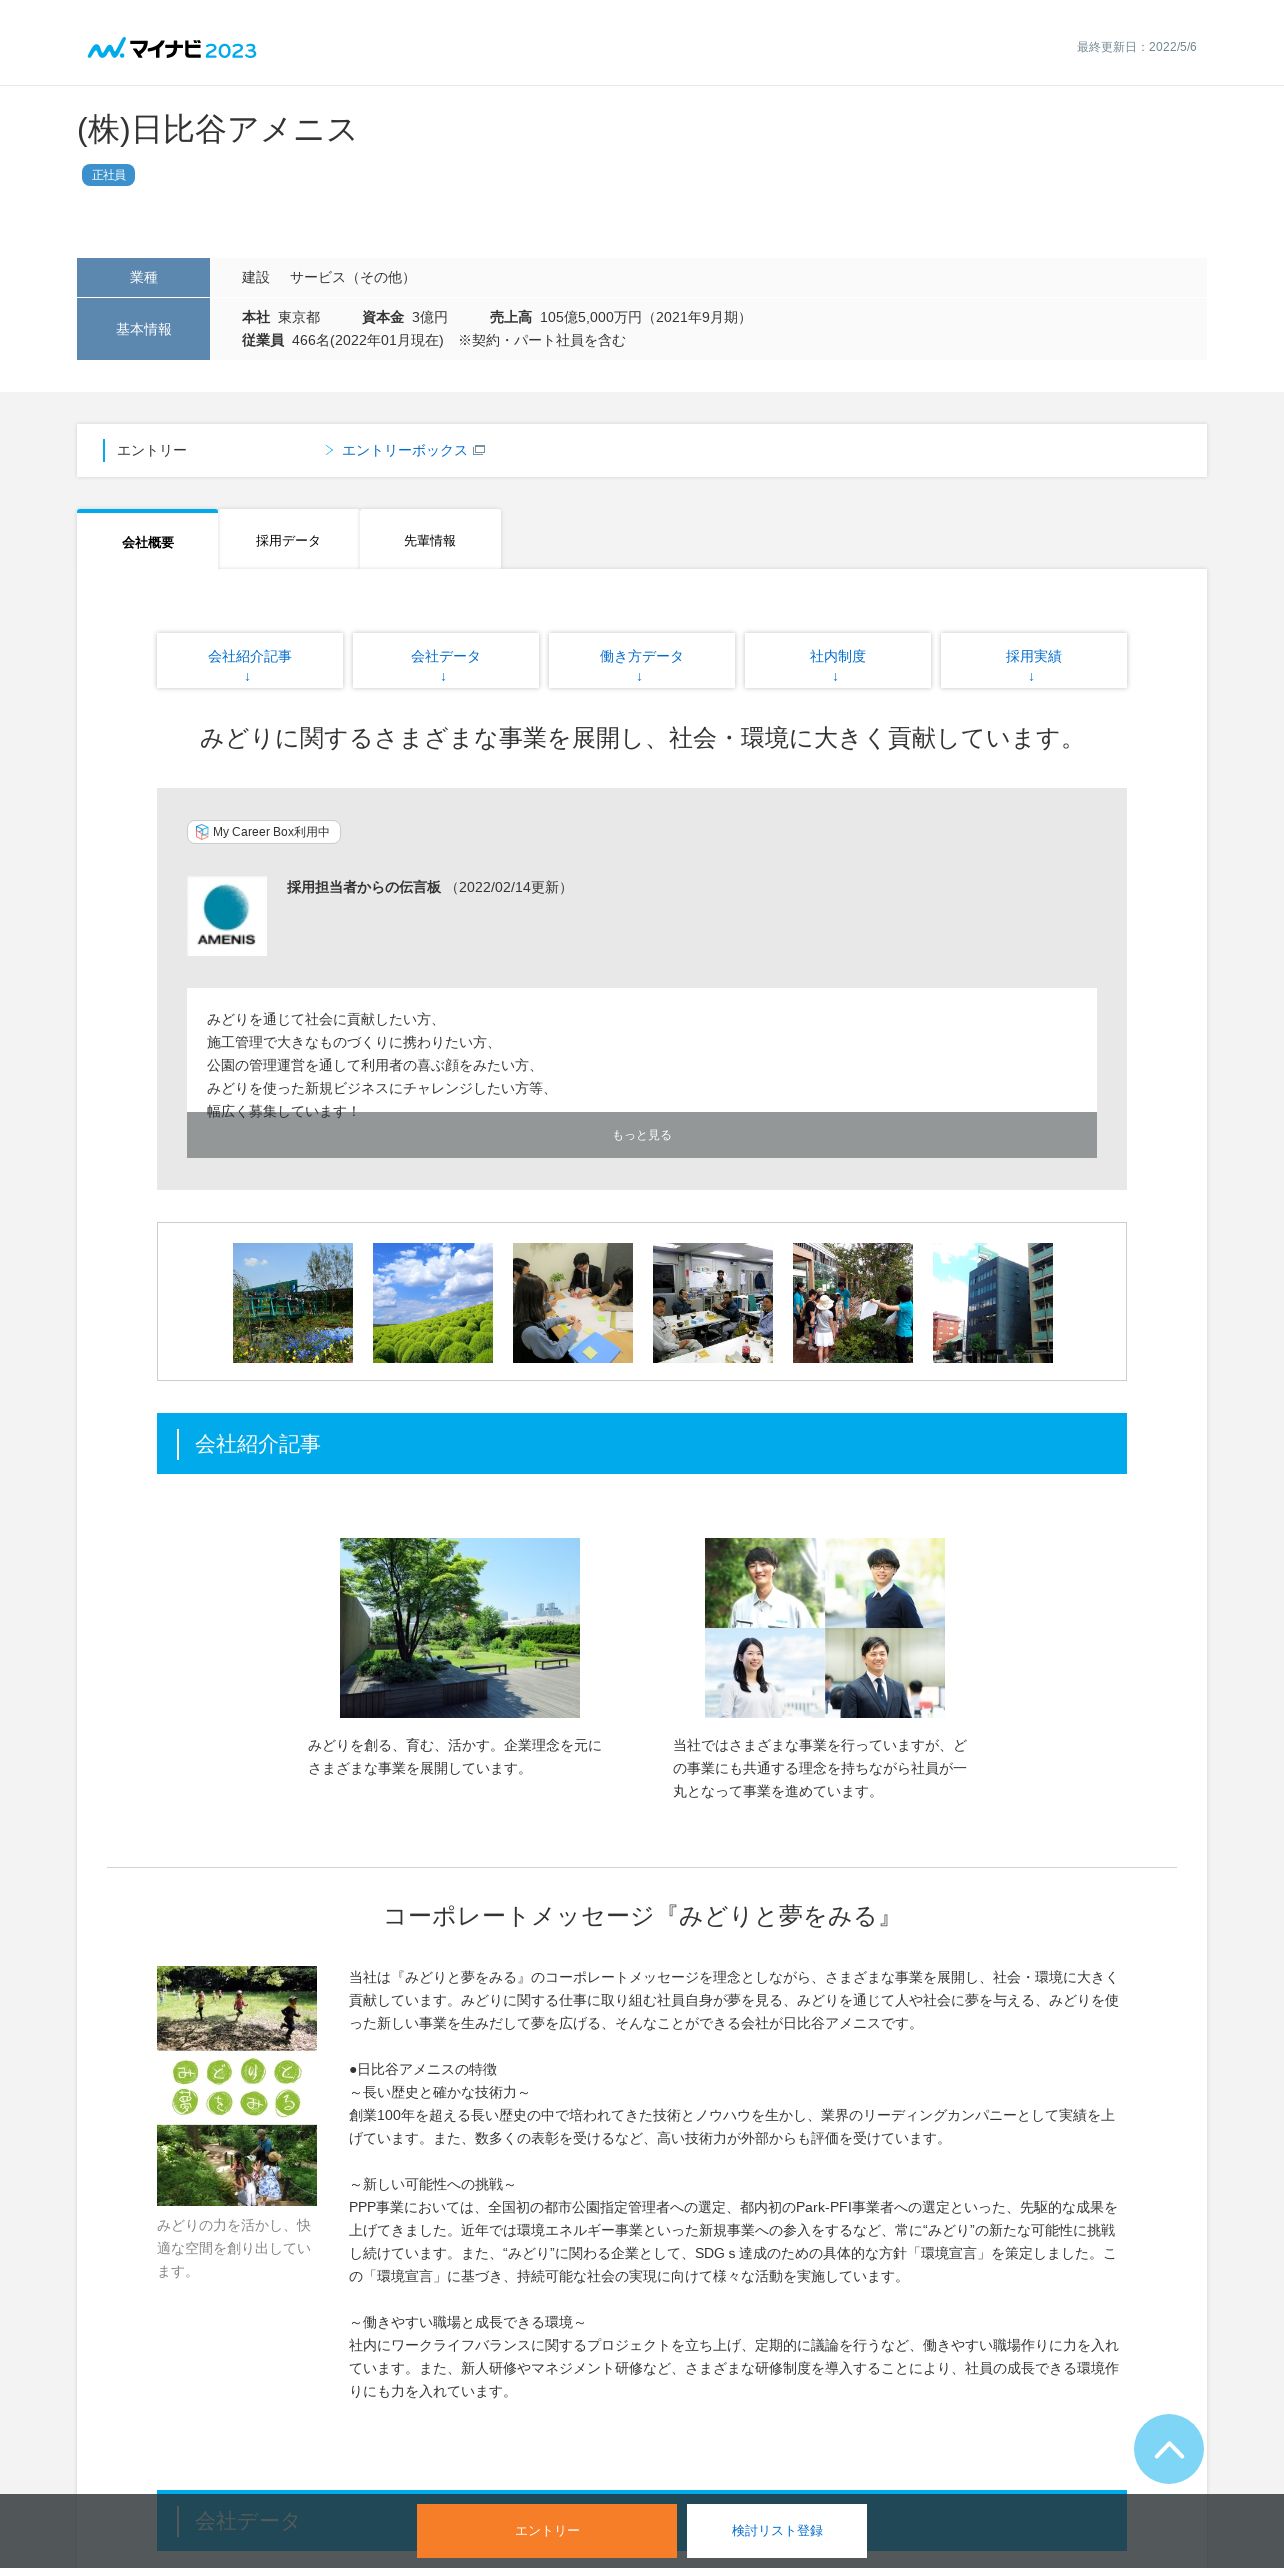Click the orange エントリー button
Viewport: 1284px width, 2568px height.
(547, 2530)
